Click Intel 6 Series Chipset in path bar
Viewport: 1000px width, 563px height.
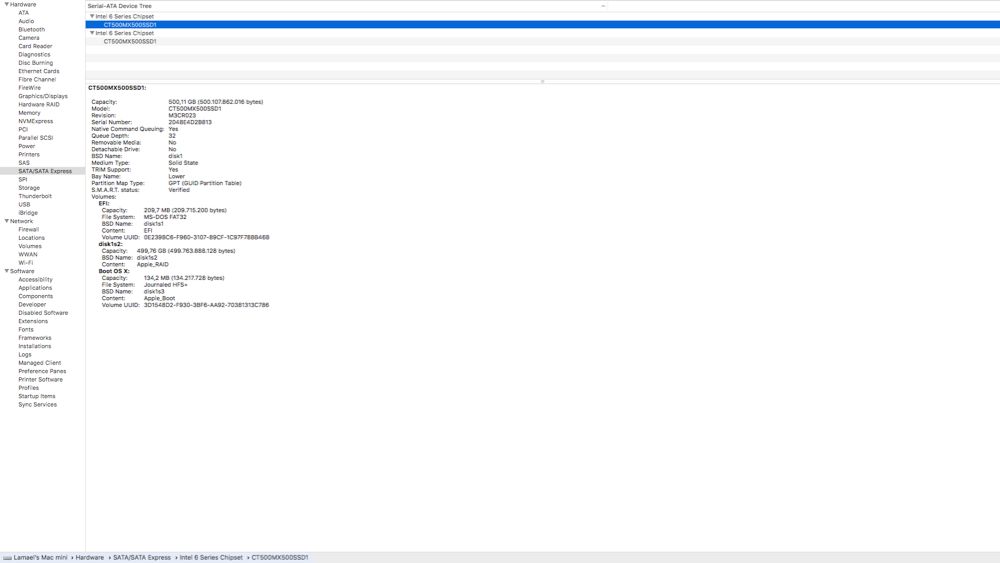click(211, 557)
